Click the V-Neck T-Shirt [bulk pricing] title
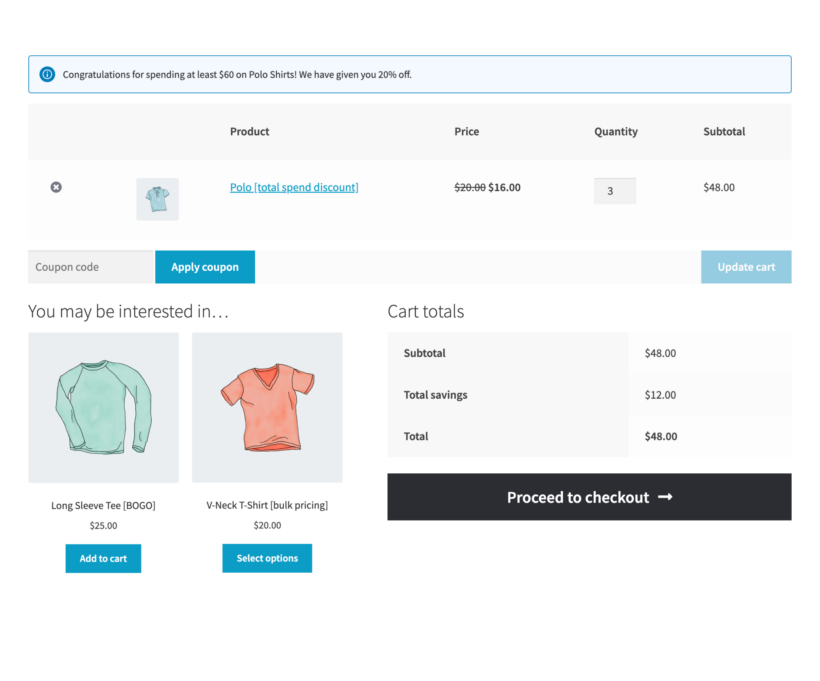 pyautogui.click(x=267, y=505)
